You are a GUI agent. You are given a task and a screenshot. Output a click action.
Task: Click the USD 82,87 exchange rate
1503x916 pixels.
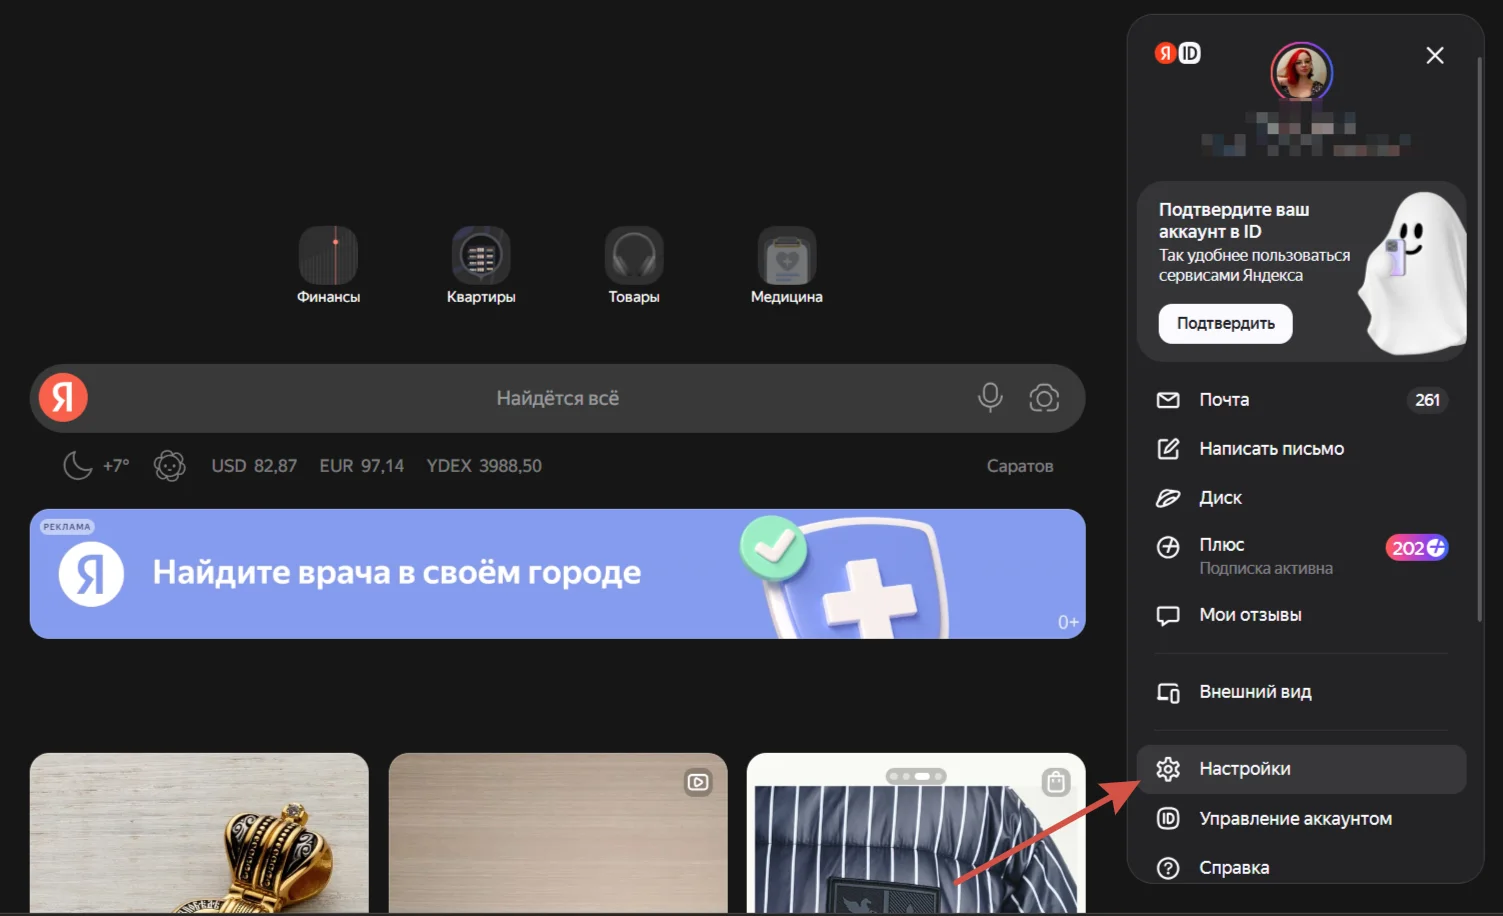point(254,466)
